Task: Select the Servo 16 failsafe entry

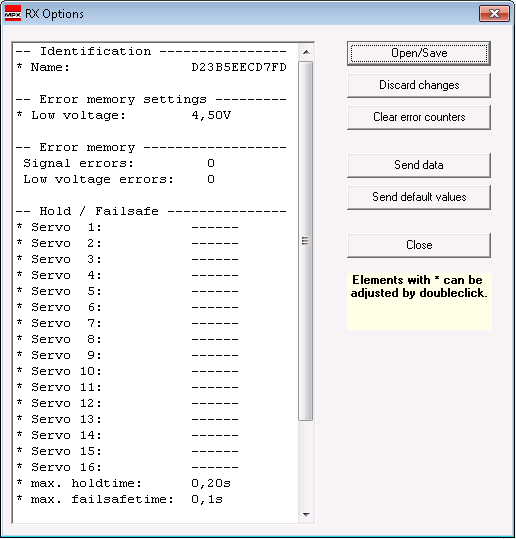Action: coord(127,467)
